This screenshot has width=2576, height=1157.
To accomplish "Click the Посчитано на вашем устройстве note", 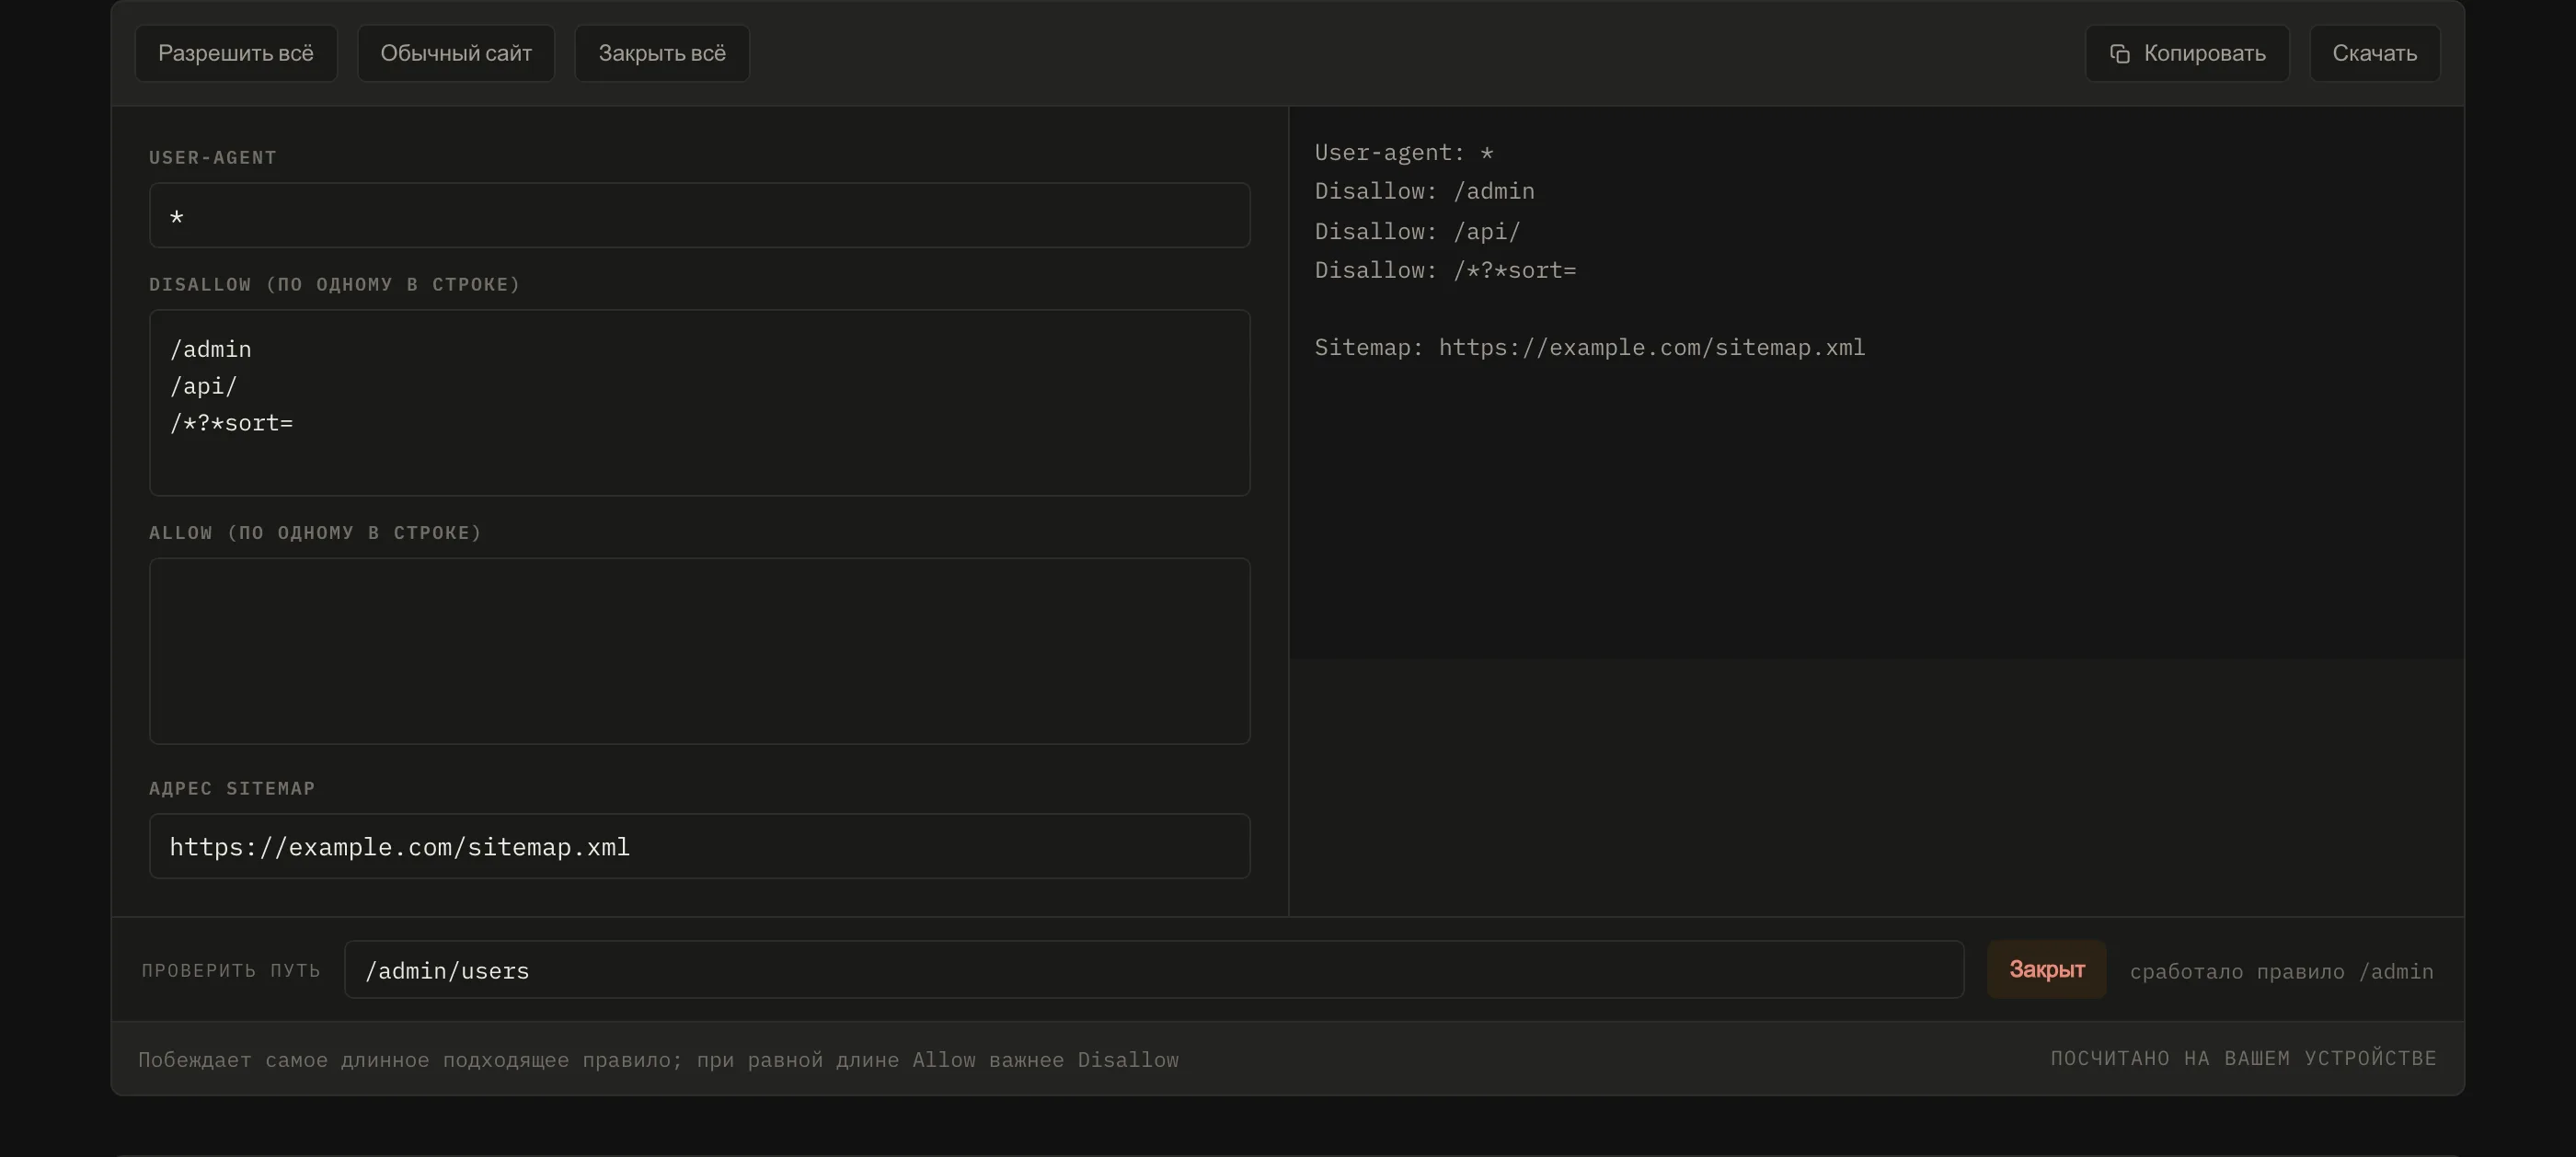I will [2243, 1058].
